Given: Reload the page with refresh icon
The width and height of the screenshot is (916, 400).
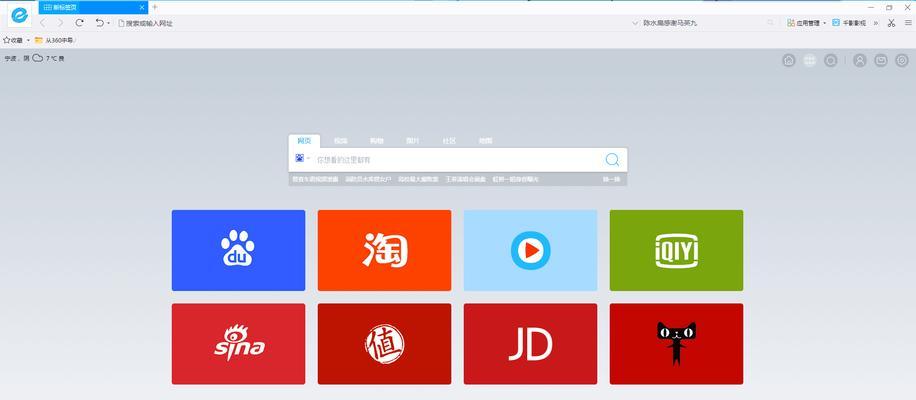Looking at the screenshot, I should tap(79, 23).
